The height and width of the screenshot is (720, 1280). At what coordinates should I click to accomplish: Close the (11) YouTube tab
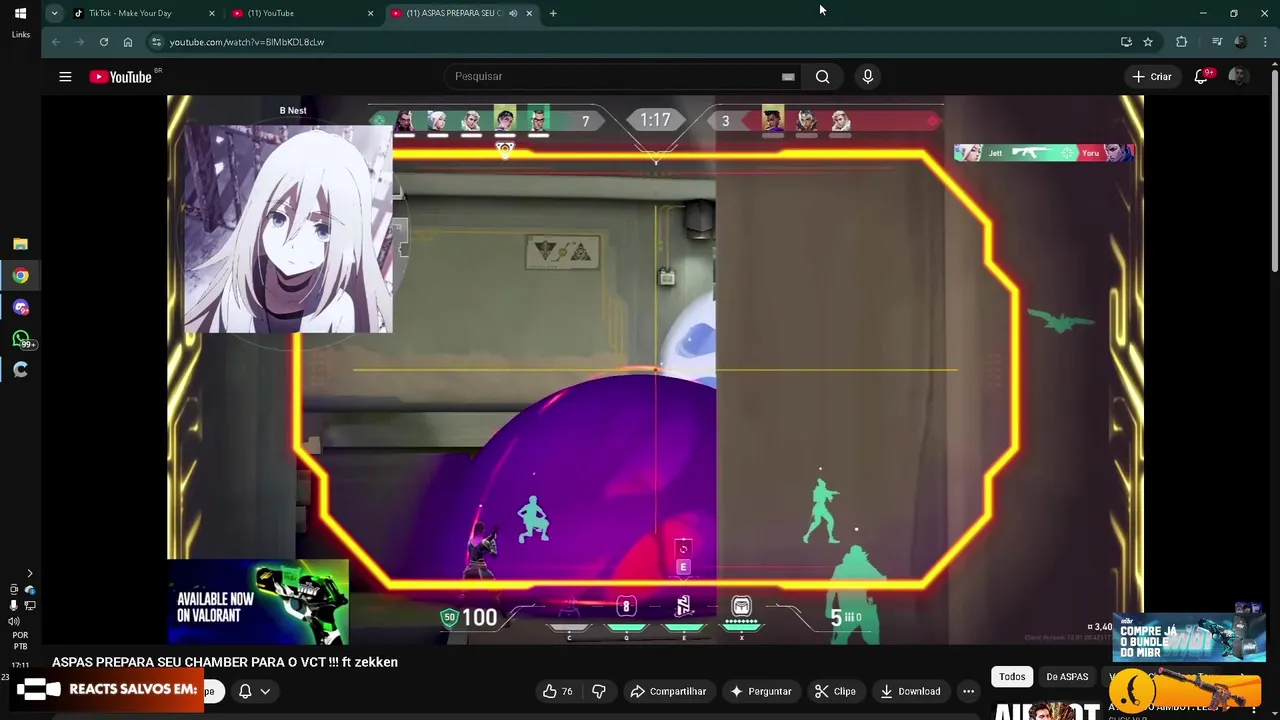(x=371, y=13)
